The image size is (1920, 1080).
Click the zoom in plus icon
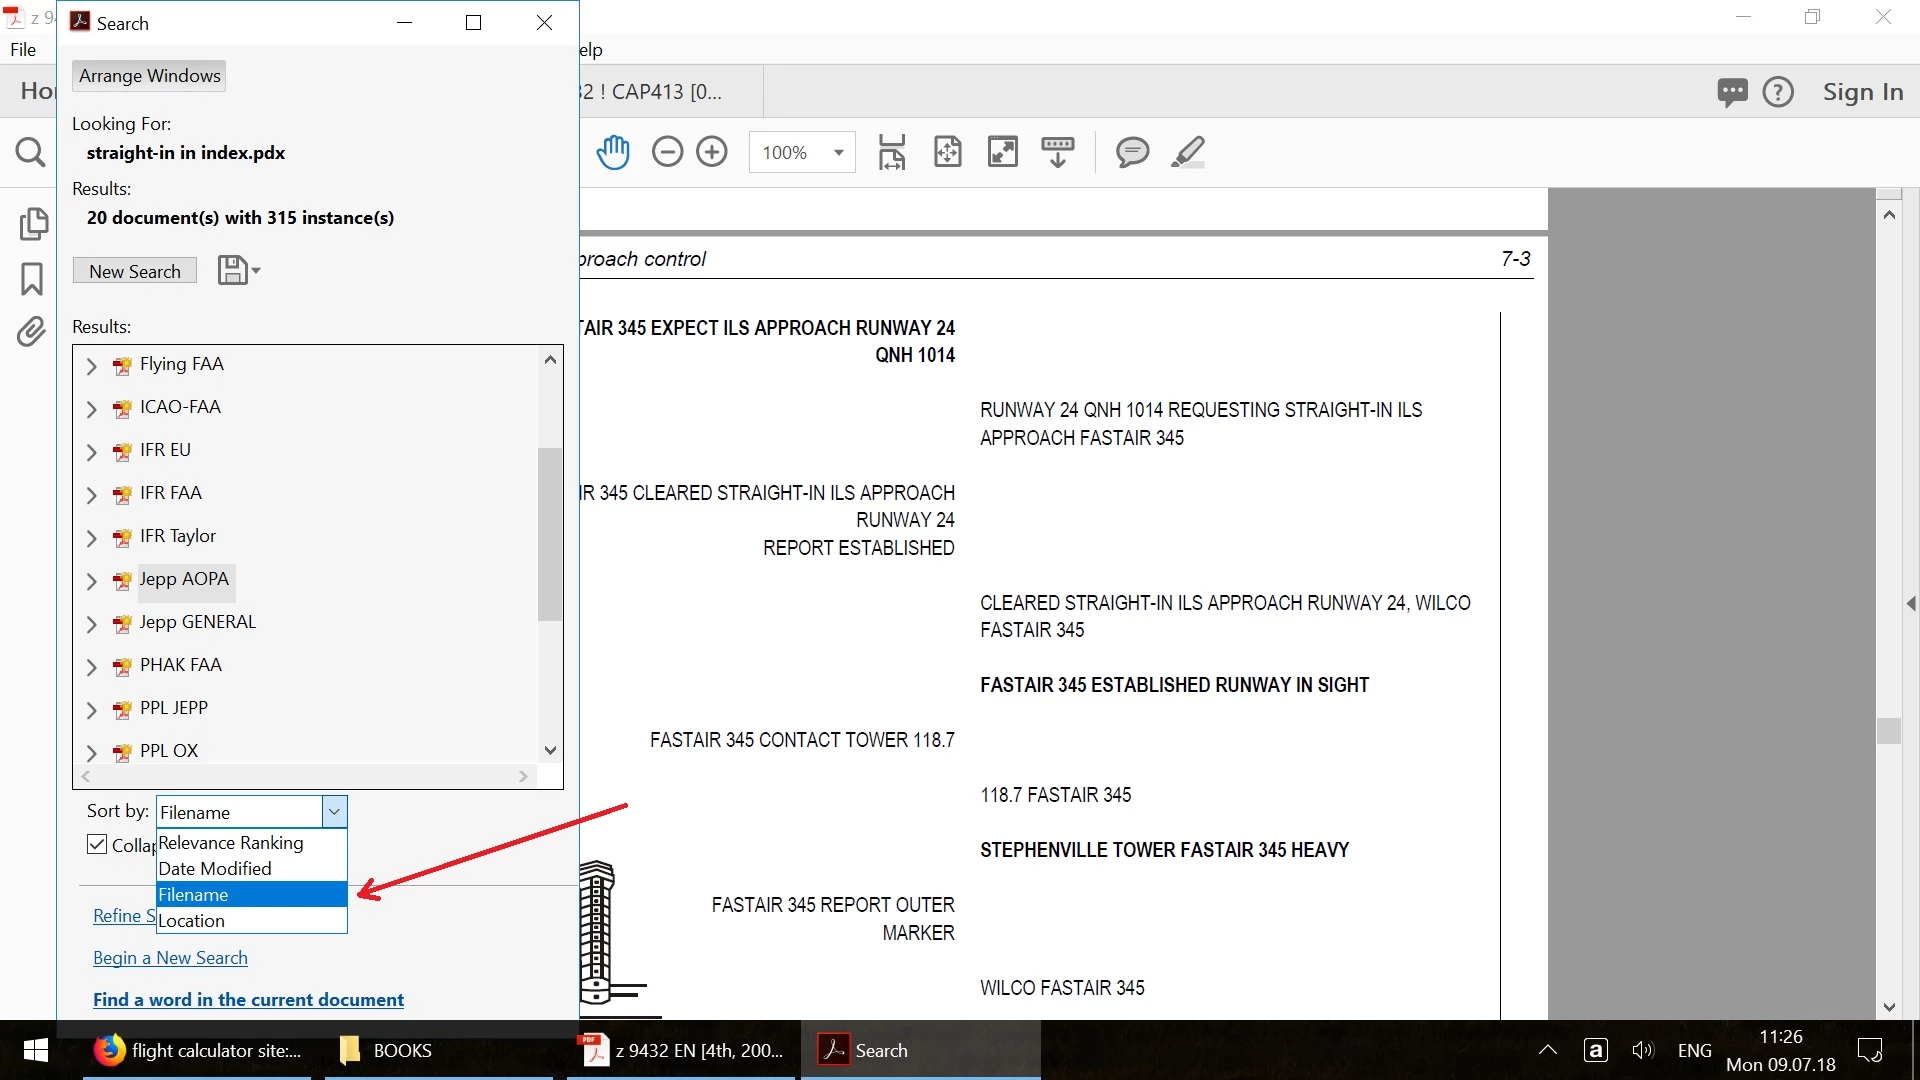click(712, 152)
